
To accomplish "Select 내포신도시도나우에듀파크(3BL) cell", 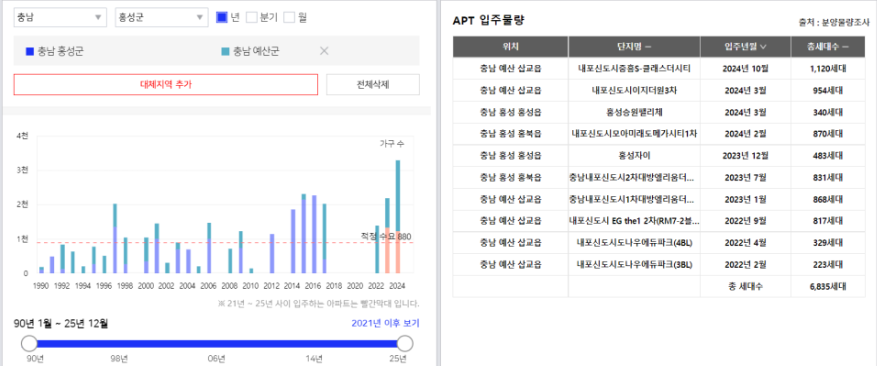I will pyautogui.click(x=634, y=265).
